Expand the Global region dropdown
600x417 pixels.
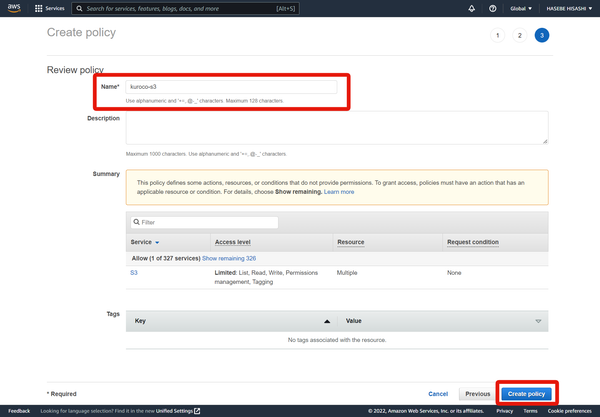[x=521, y=8]
